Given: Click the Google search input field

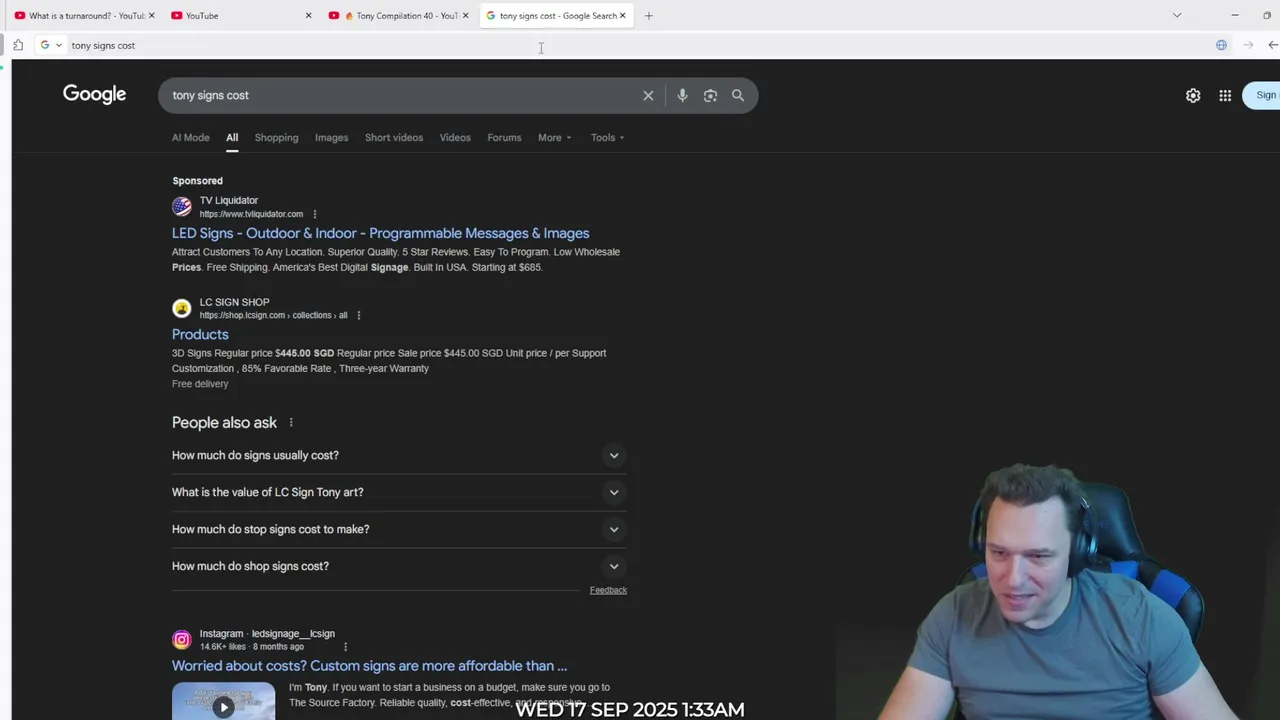Looking at the screenshot, I should point(400,96).
